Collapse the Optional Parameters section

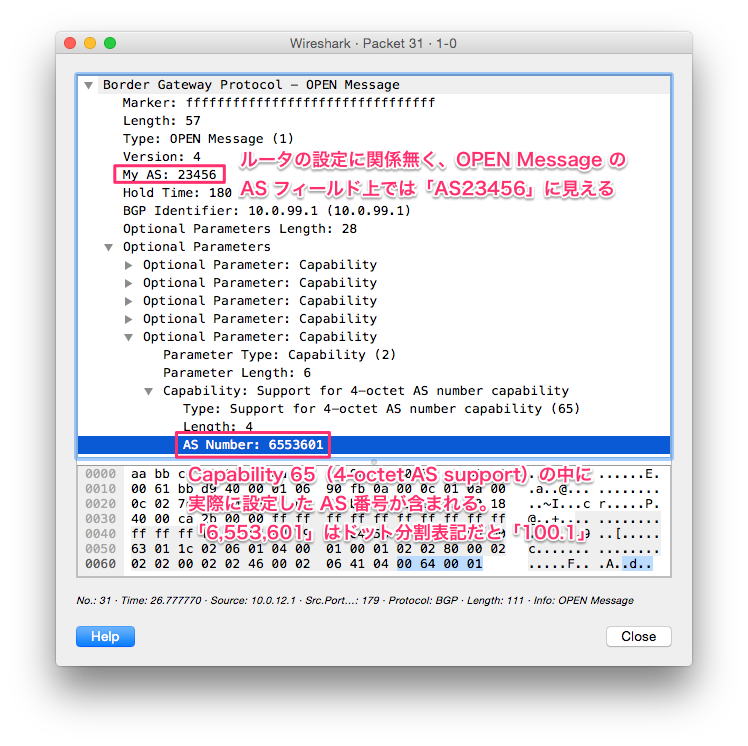(108, 247)
